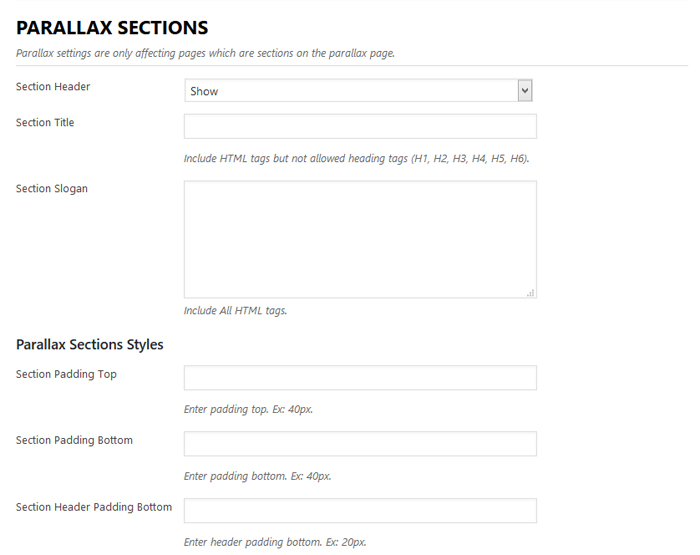Open the Section Header dropdown arrow
The image size is (700, 555).
(x=525, y=91)
